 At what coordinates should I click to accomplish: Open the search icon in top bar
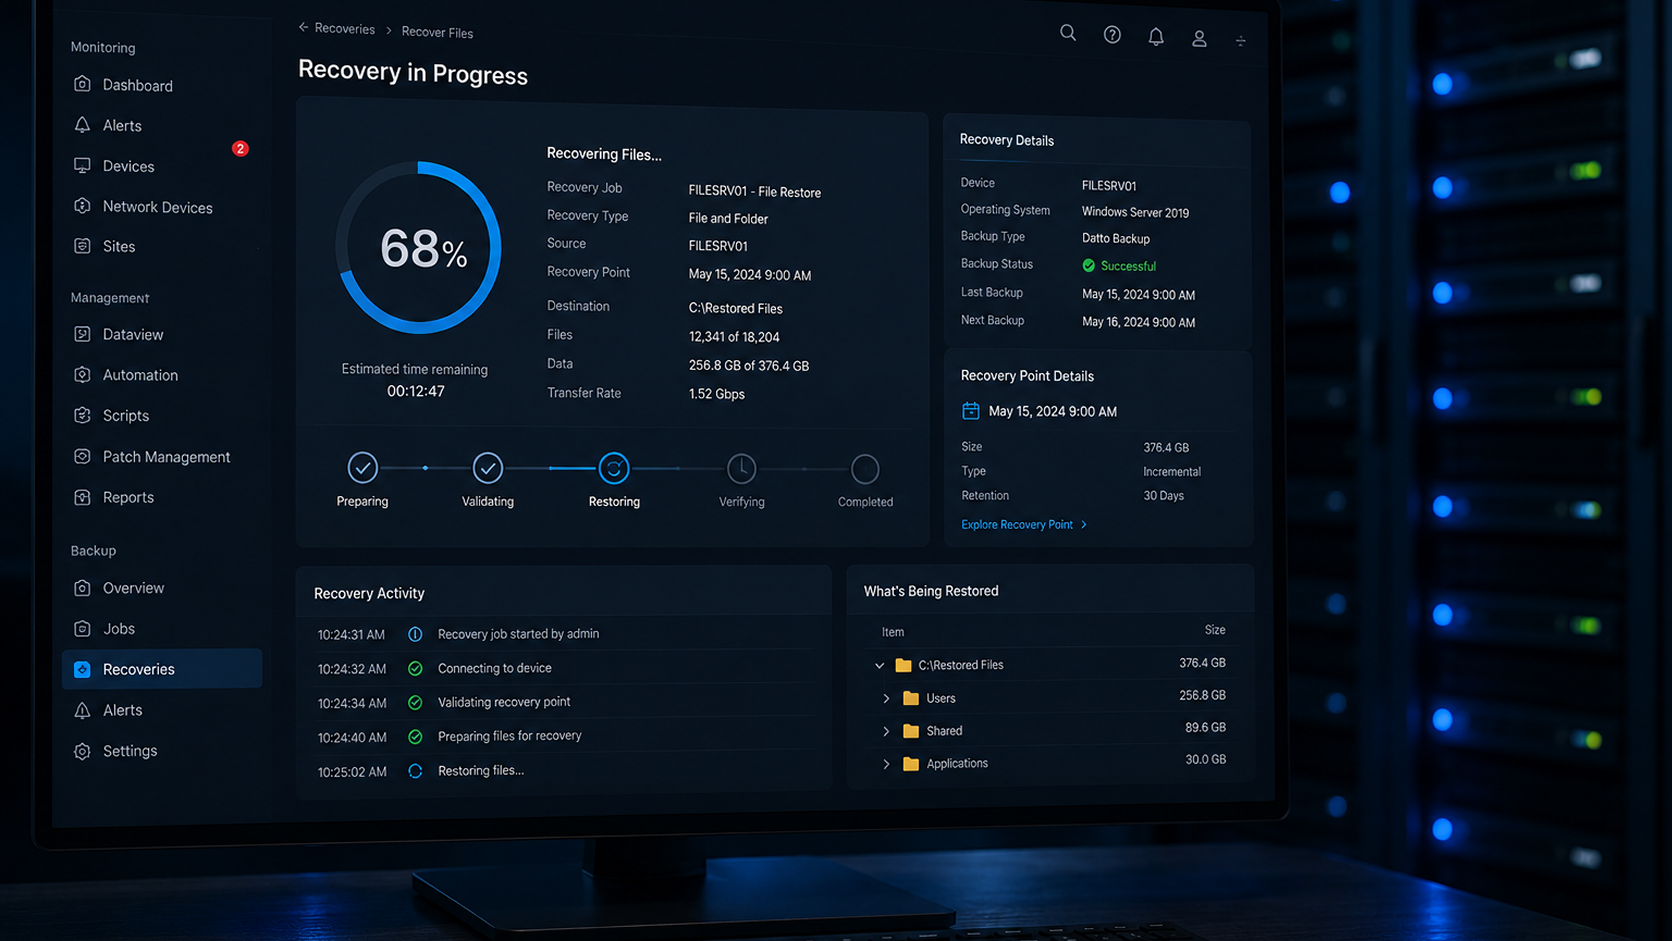coord(1068,34)
